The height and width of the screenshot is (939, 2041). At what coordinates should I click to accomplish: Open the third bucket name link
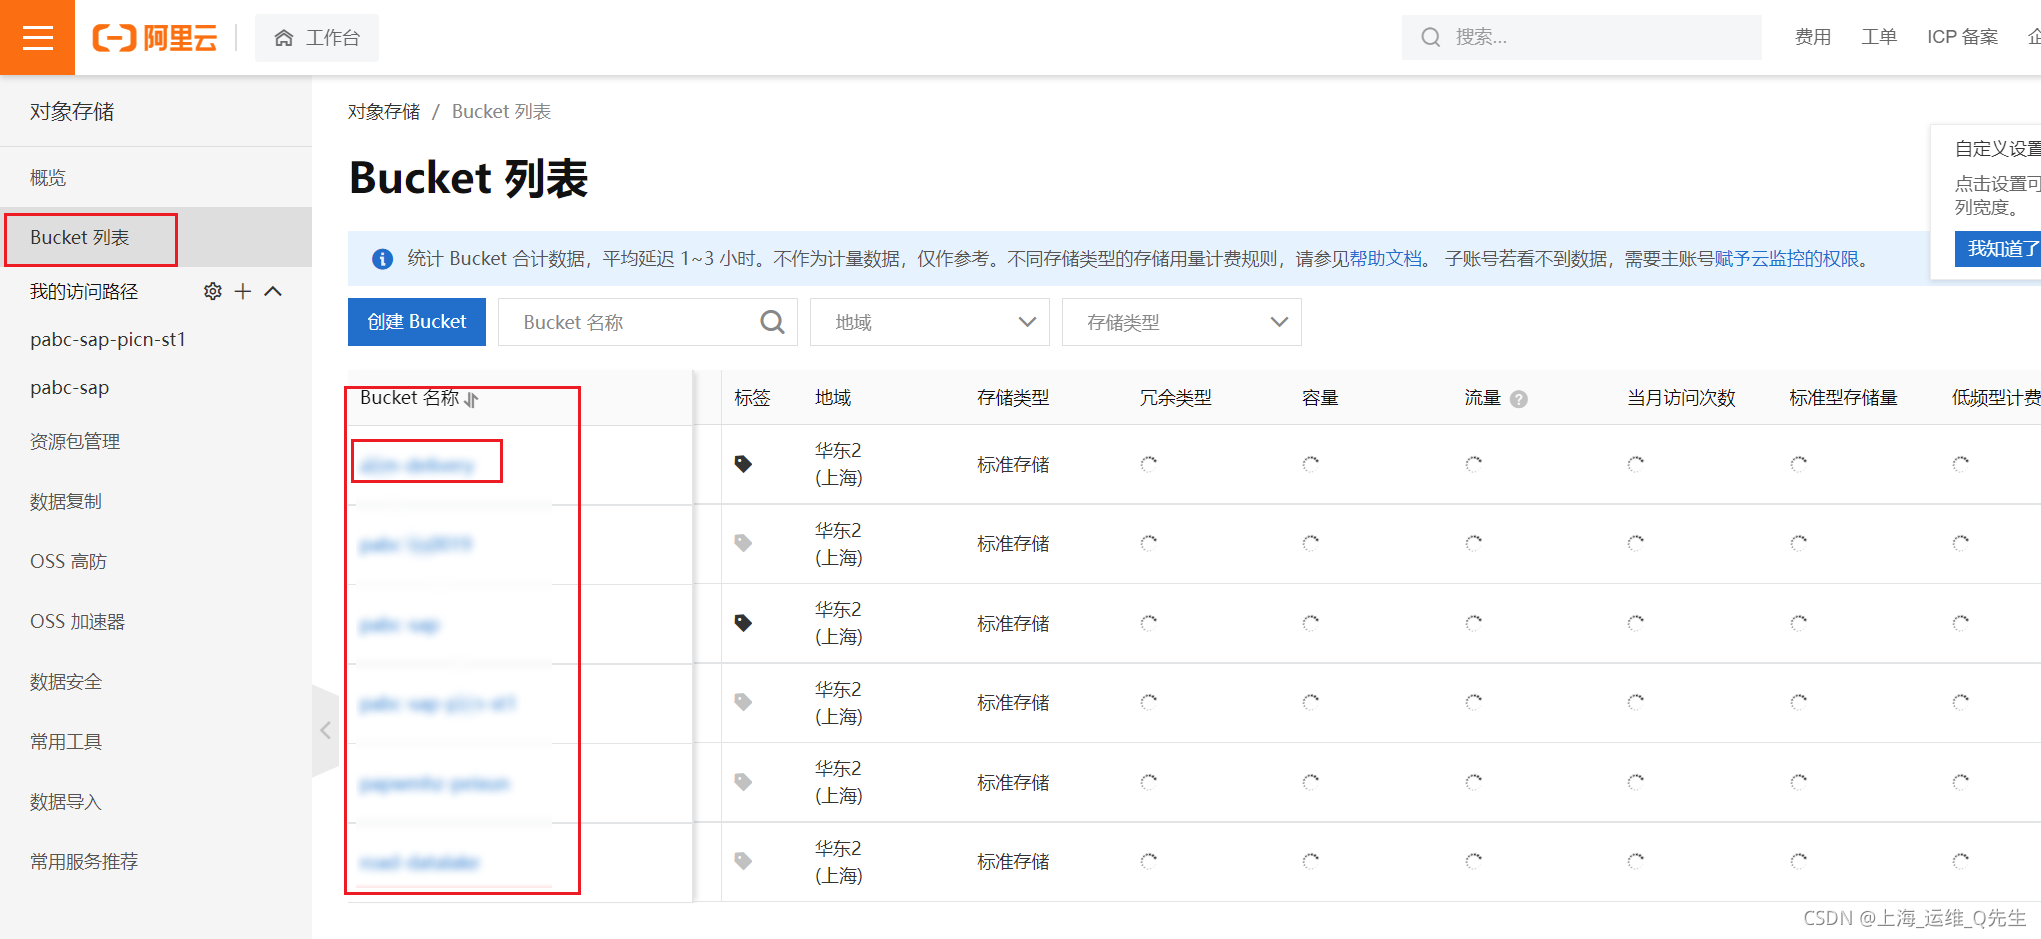(x=399, y=625)
